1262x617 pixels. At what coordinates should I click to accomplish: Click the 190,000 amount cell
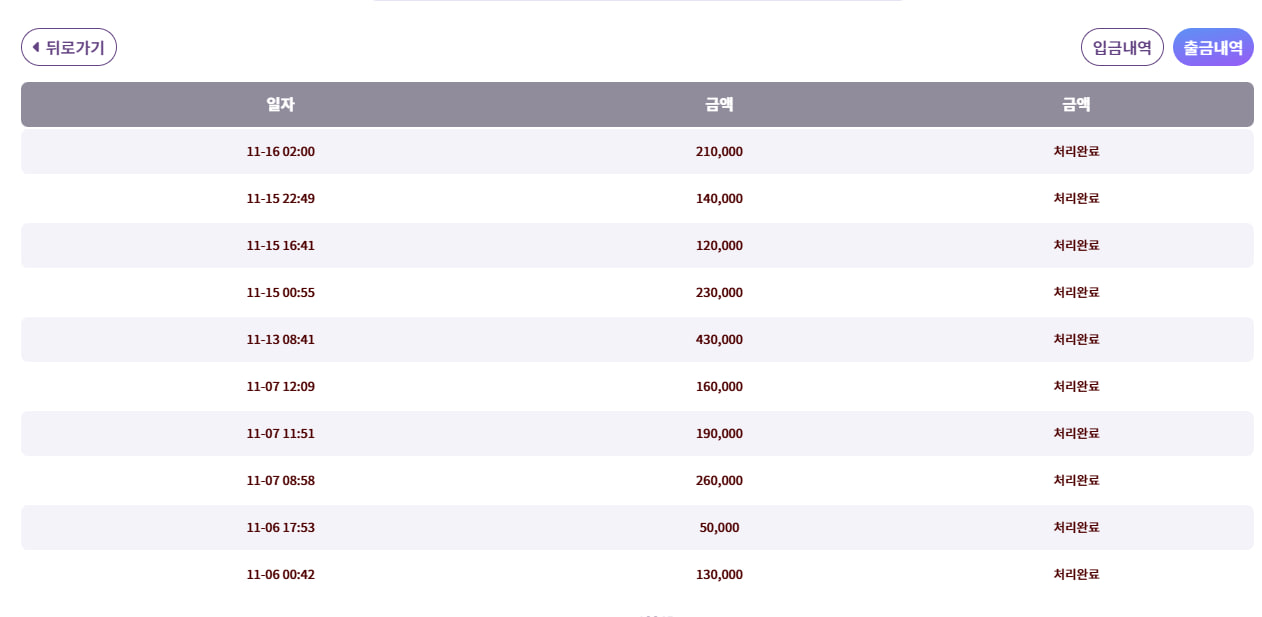pyautogui.click(x=719, y=434)
